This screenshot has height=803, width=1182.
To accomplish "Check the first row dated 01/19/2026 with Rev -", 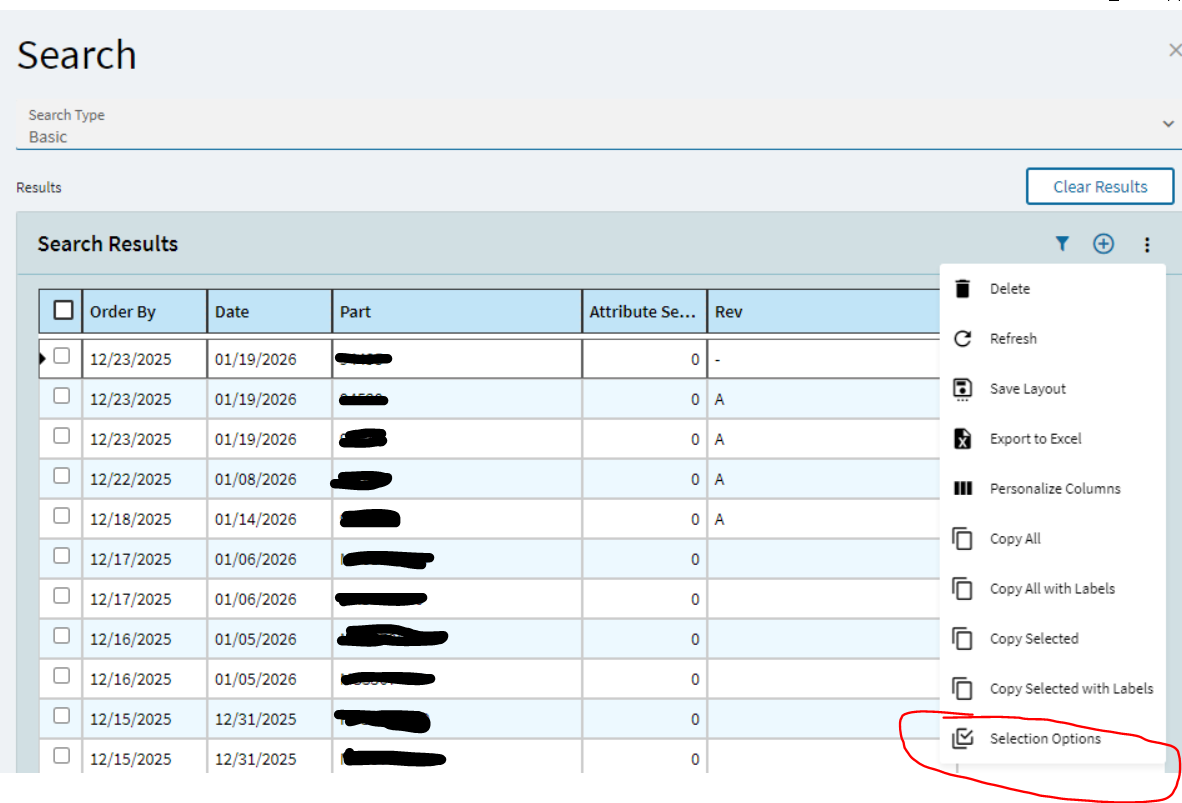I will coord(62,356).
